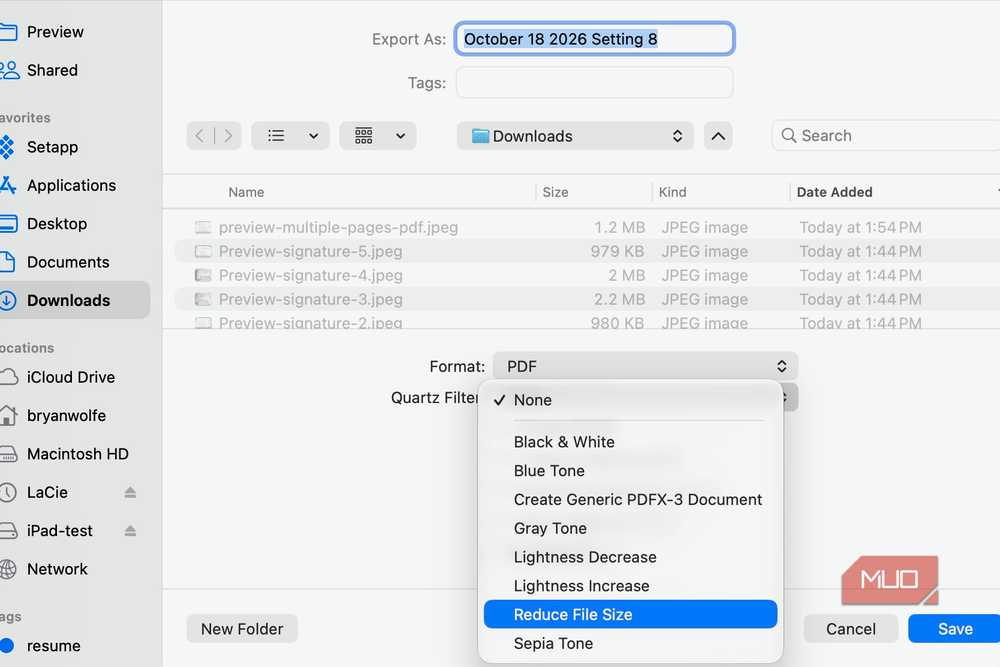The height and width of the screenshot is (667, 1000).
Task: Sort files by Date Added column
Action: tap(834, 192)
